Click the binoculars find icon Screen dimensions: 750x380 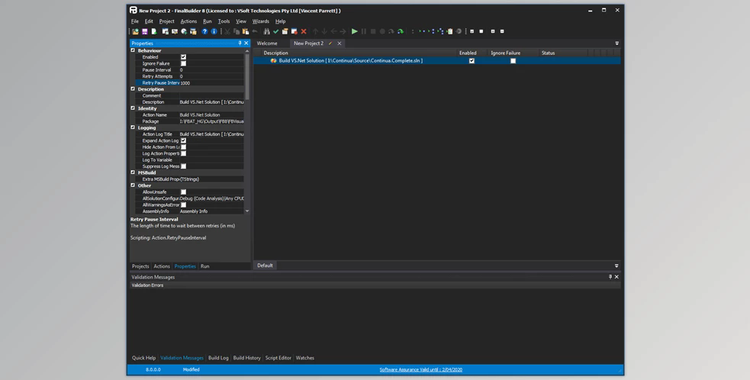click(267, 32)
